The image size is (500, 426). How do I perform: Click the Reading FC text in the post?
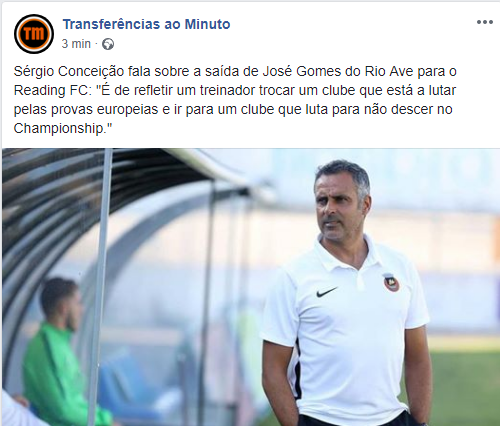[x=52, y=91]
